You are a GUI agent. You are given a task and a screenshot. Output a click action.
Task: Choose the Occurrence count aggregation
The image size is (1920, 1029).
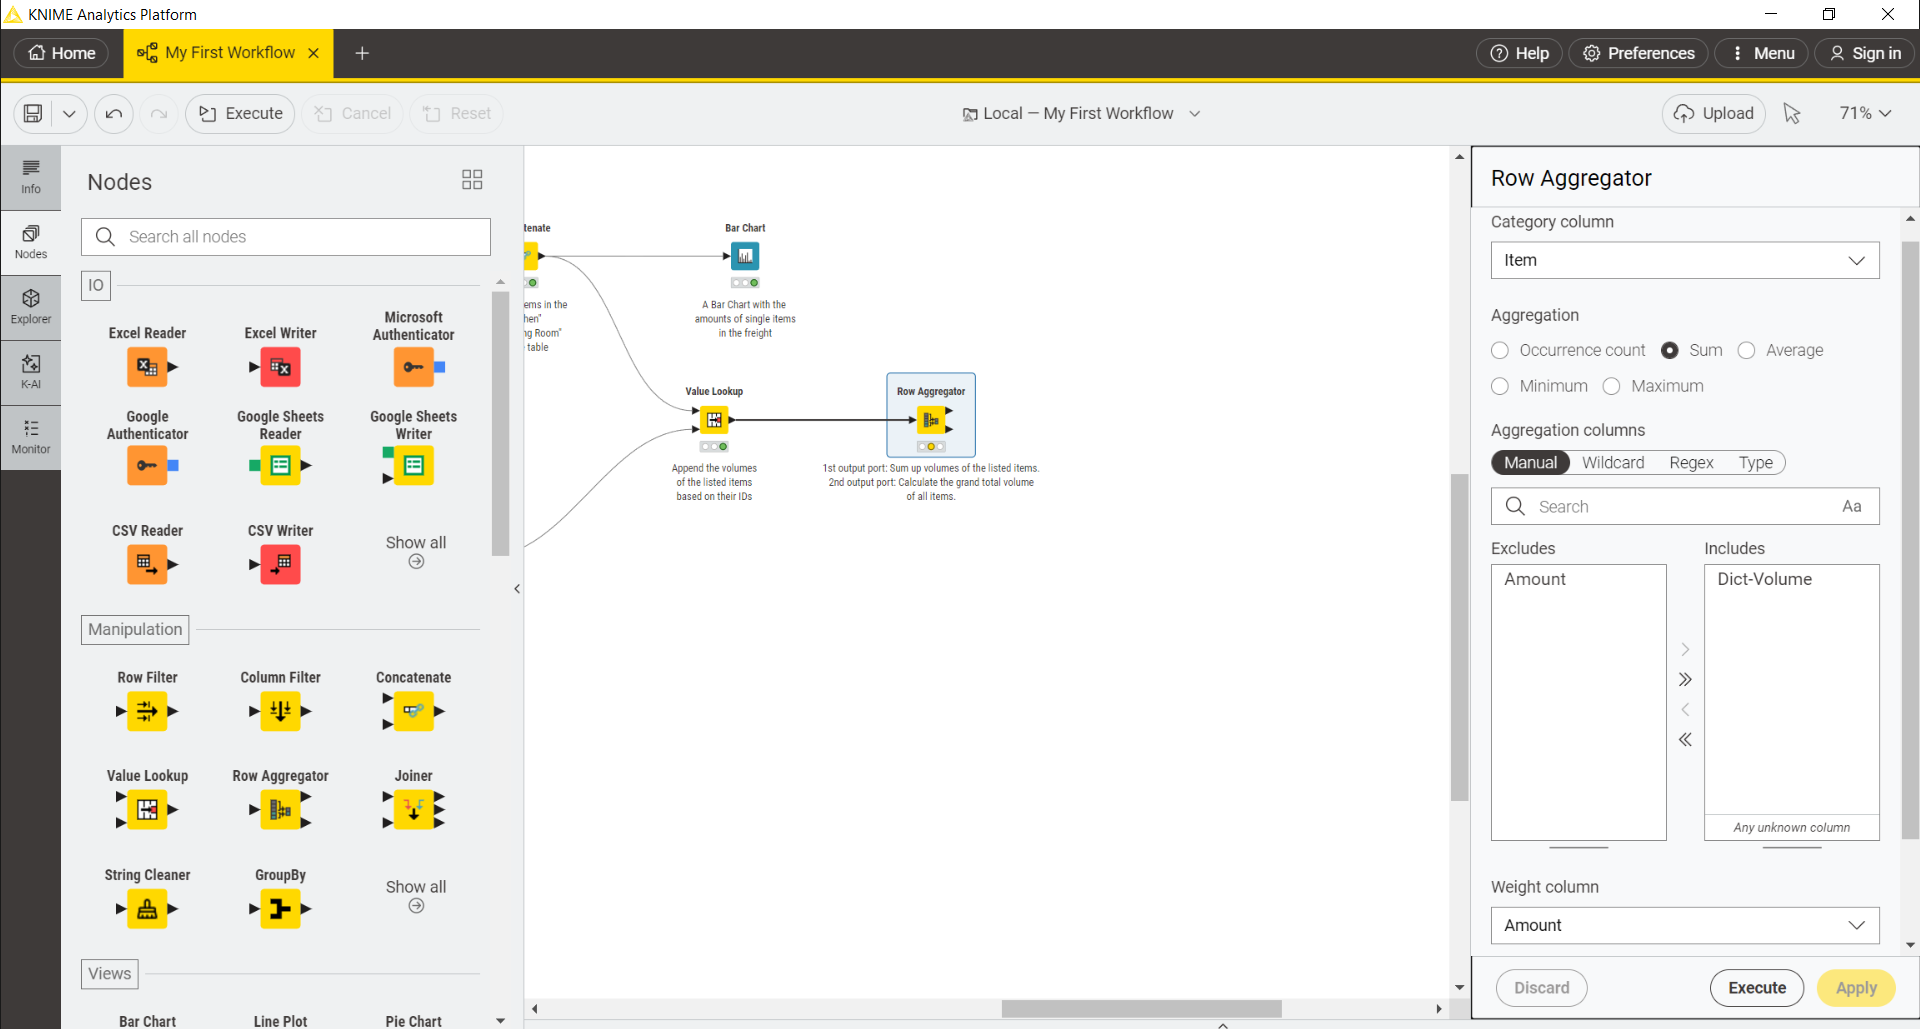pos(1500,350)
